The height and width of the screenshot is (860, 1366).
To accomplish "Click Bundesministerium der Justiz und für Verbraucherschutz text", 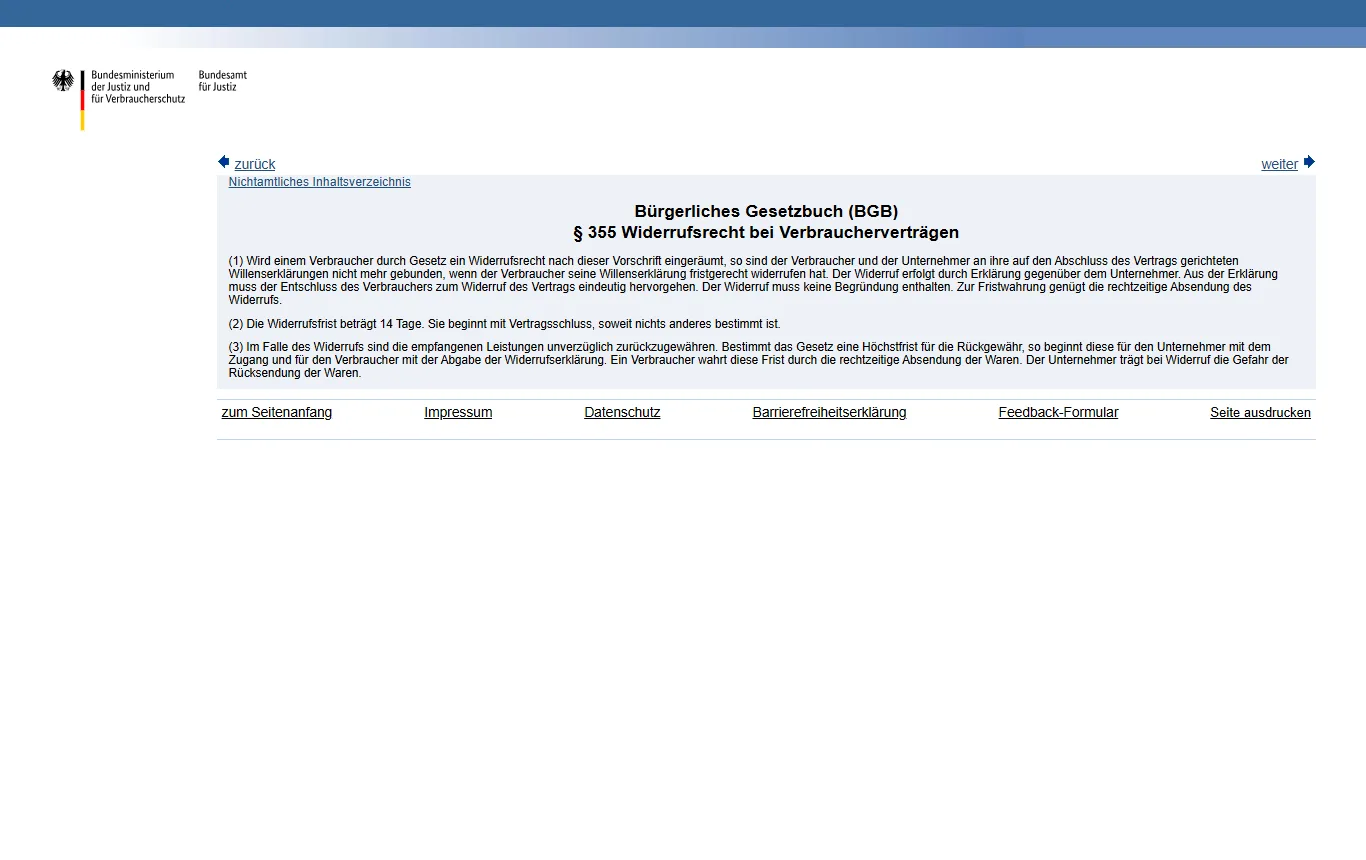I will click(138, 87).
